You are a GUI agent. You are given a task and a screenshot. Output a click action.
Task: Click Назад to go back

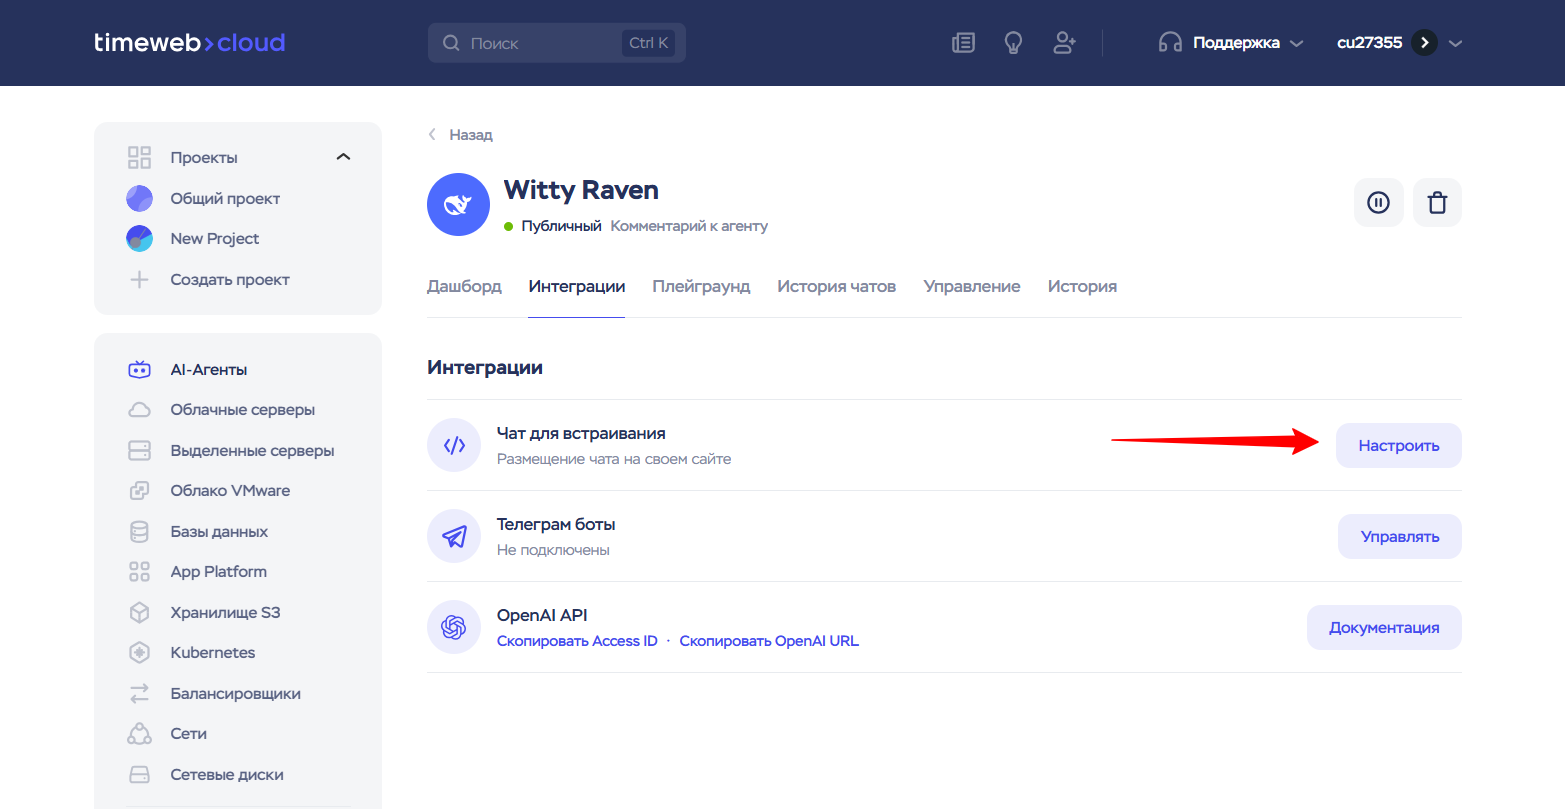coord(470,135)
